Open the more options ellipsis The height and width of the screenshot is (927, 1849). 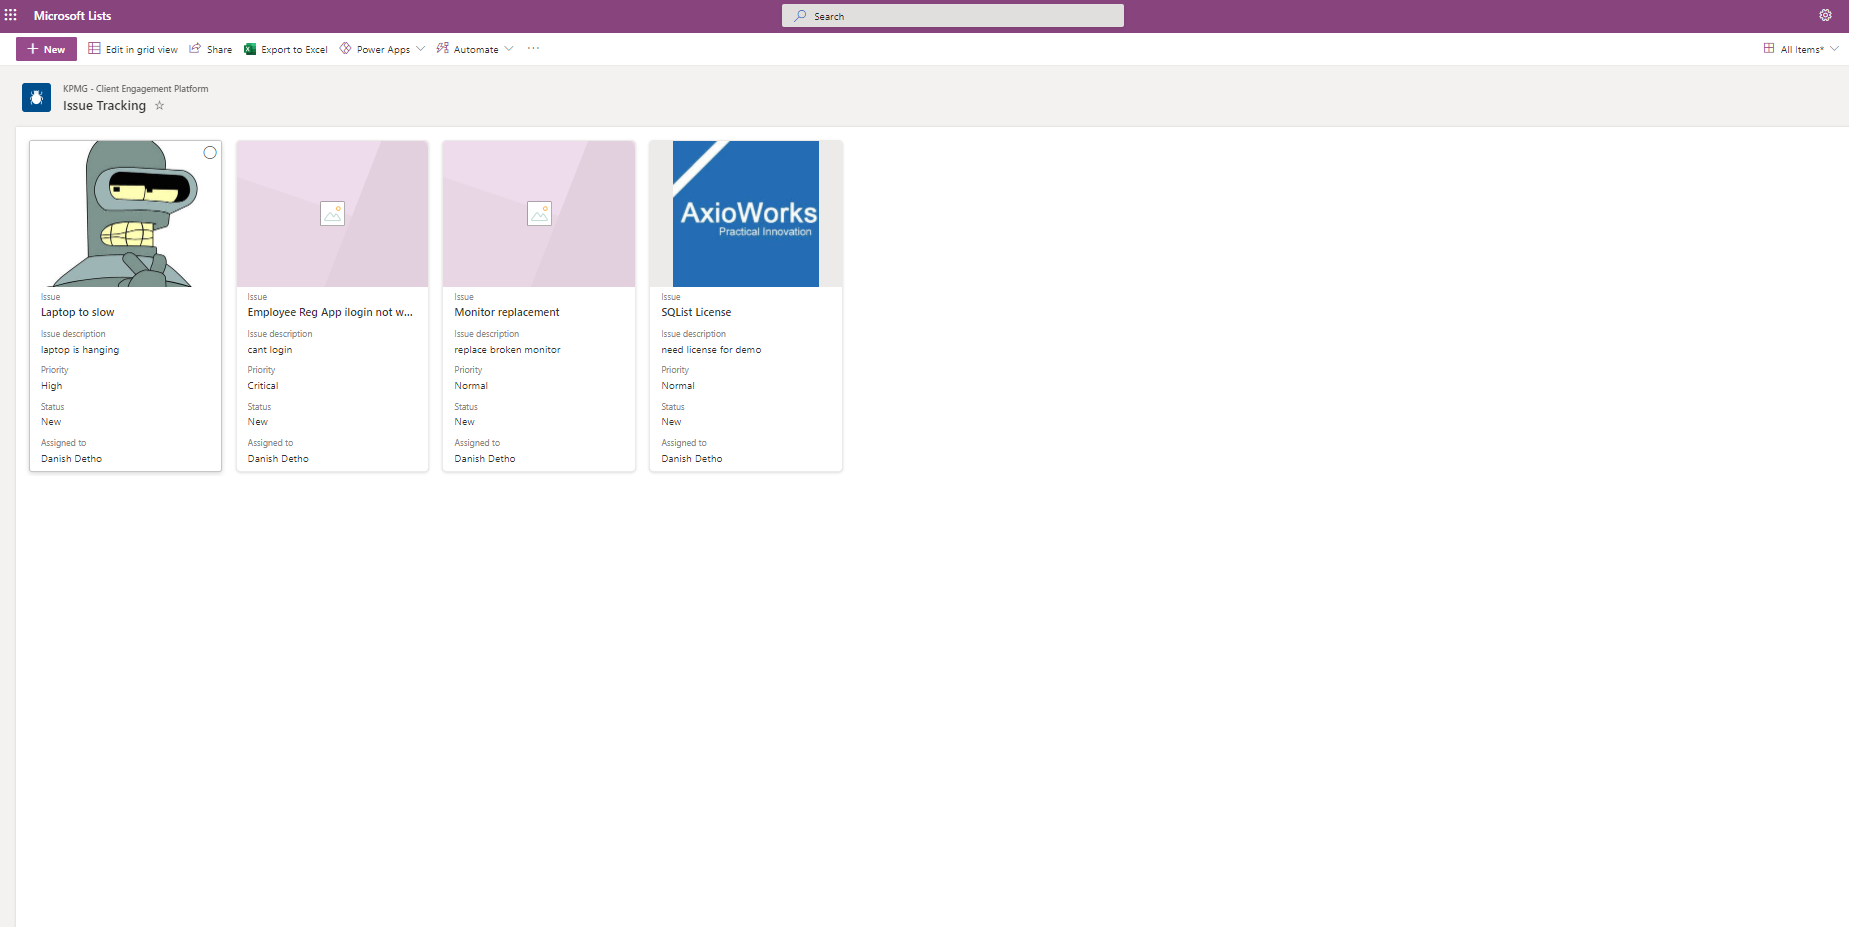click(533, 49)
